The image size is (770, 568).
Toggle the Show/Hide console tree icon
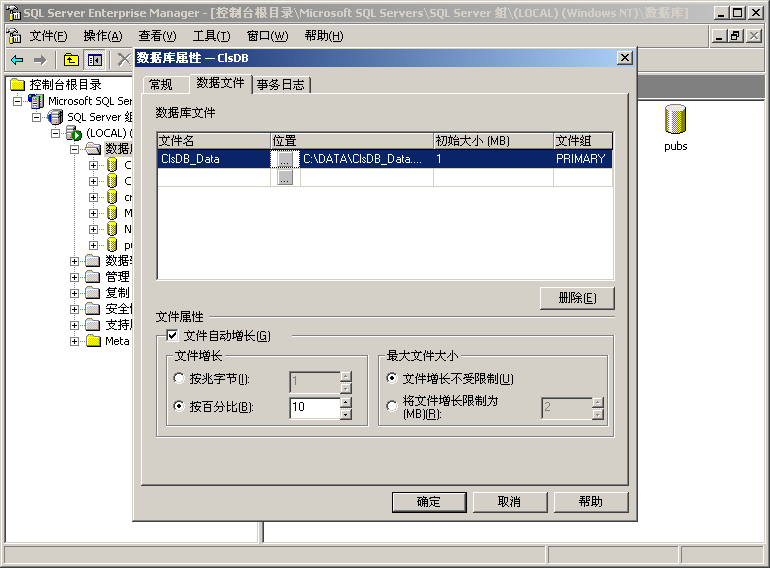[x=95, y=60]
